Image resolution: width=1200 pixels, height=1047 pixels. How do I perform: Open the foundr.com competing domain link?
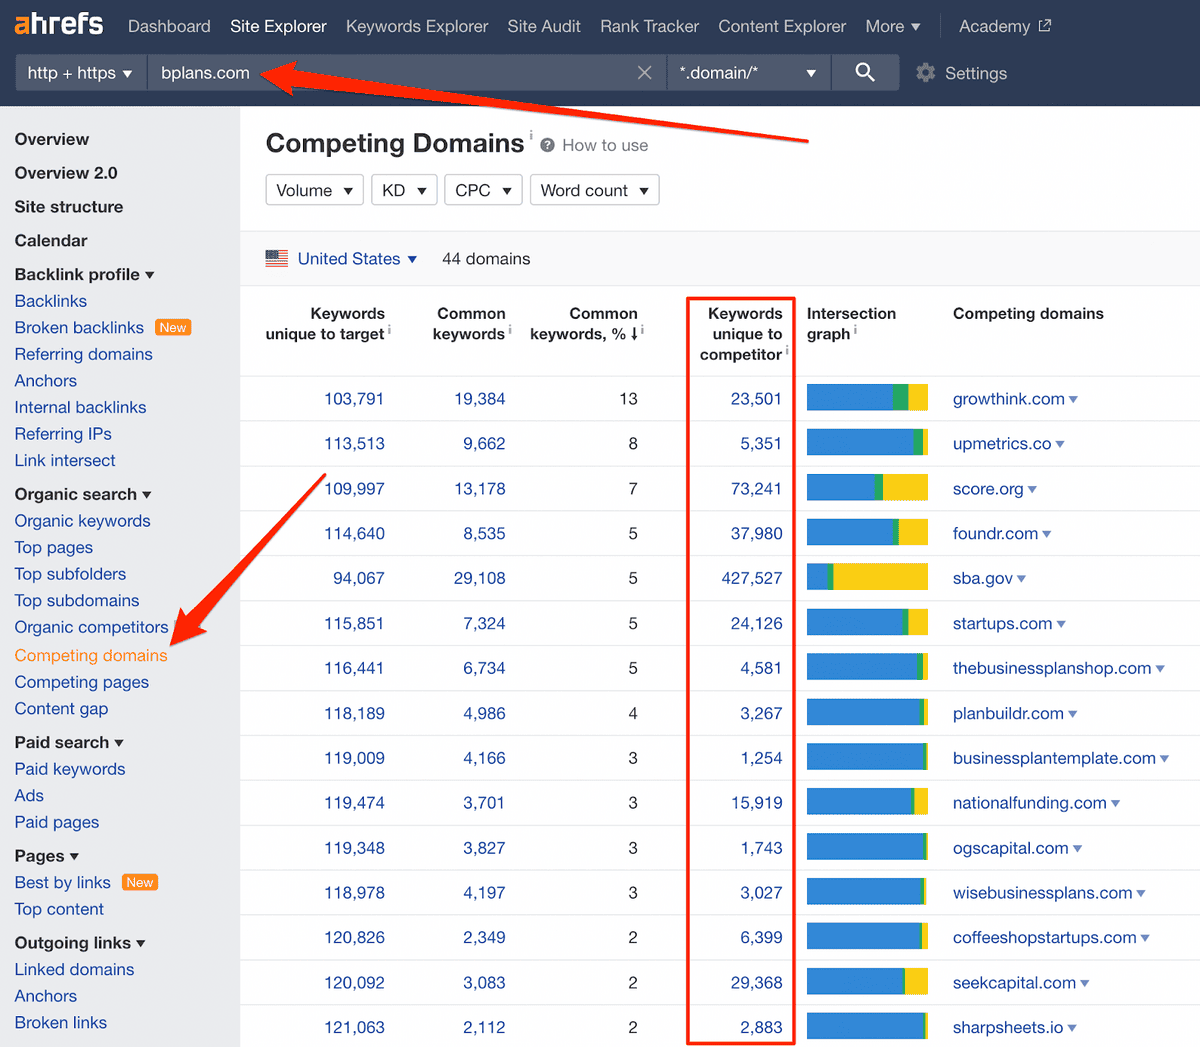click(995, 534)
